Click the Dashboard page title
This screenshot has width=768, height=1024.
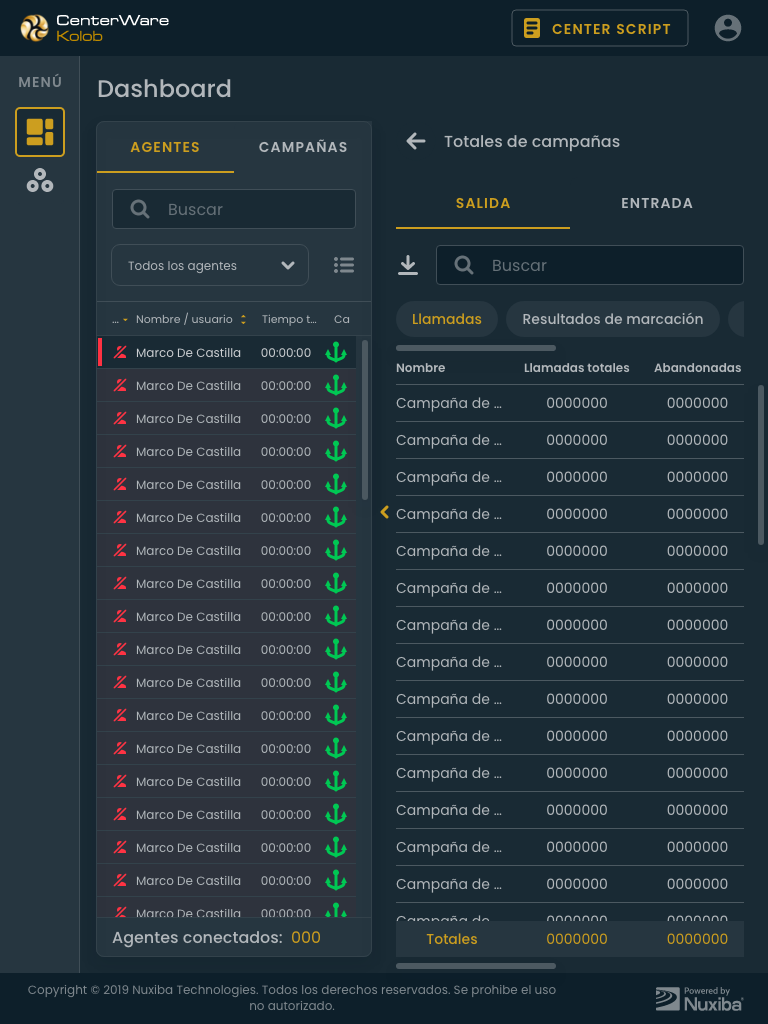(x=165, y=89)
